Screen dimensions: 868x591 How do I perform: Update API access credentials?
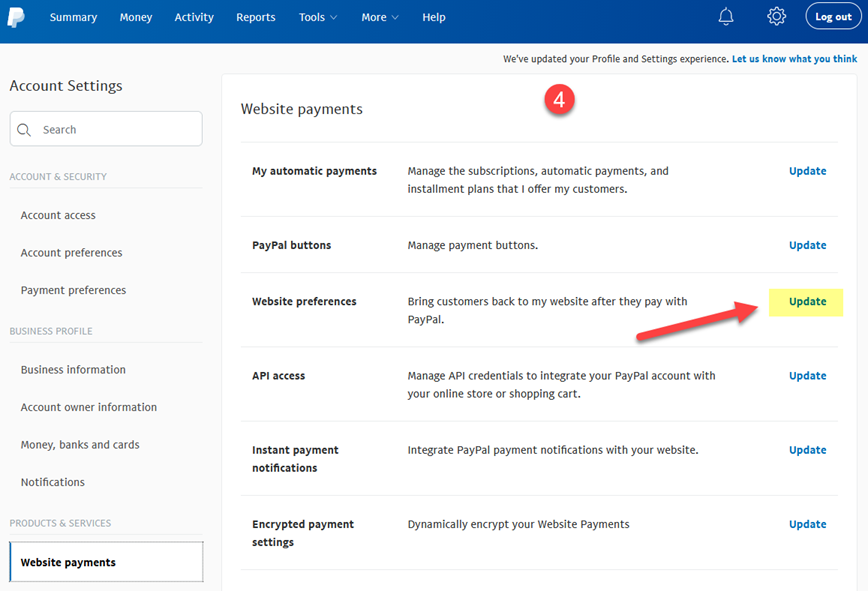point(807,376)
